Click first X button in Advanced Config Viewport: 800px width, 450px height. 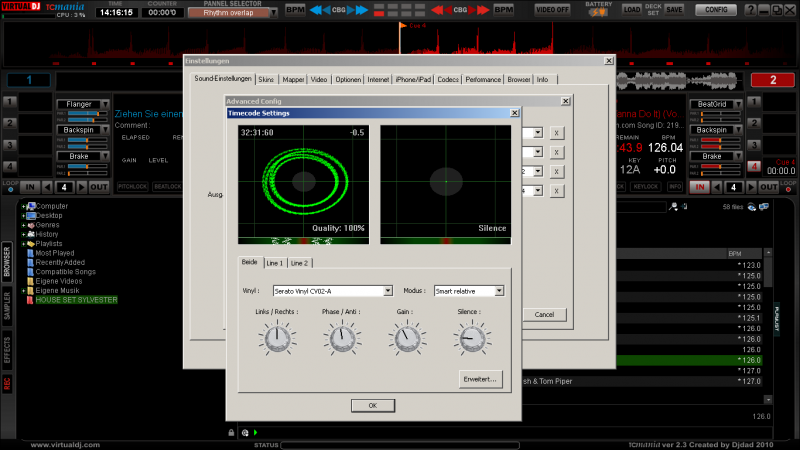click(x=557, y=133)
